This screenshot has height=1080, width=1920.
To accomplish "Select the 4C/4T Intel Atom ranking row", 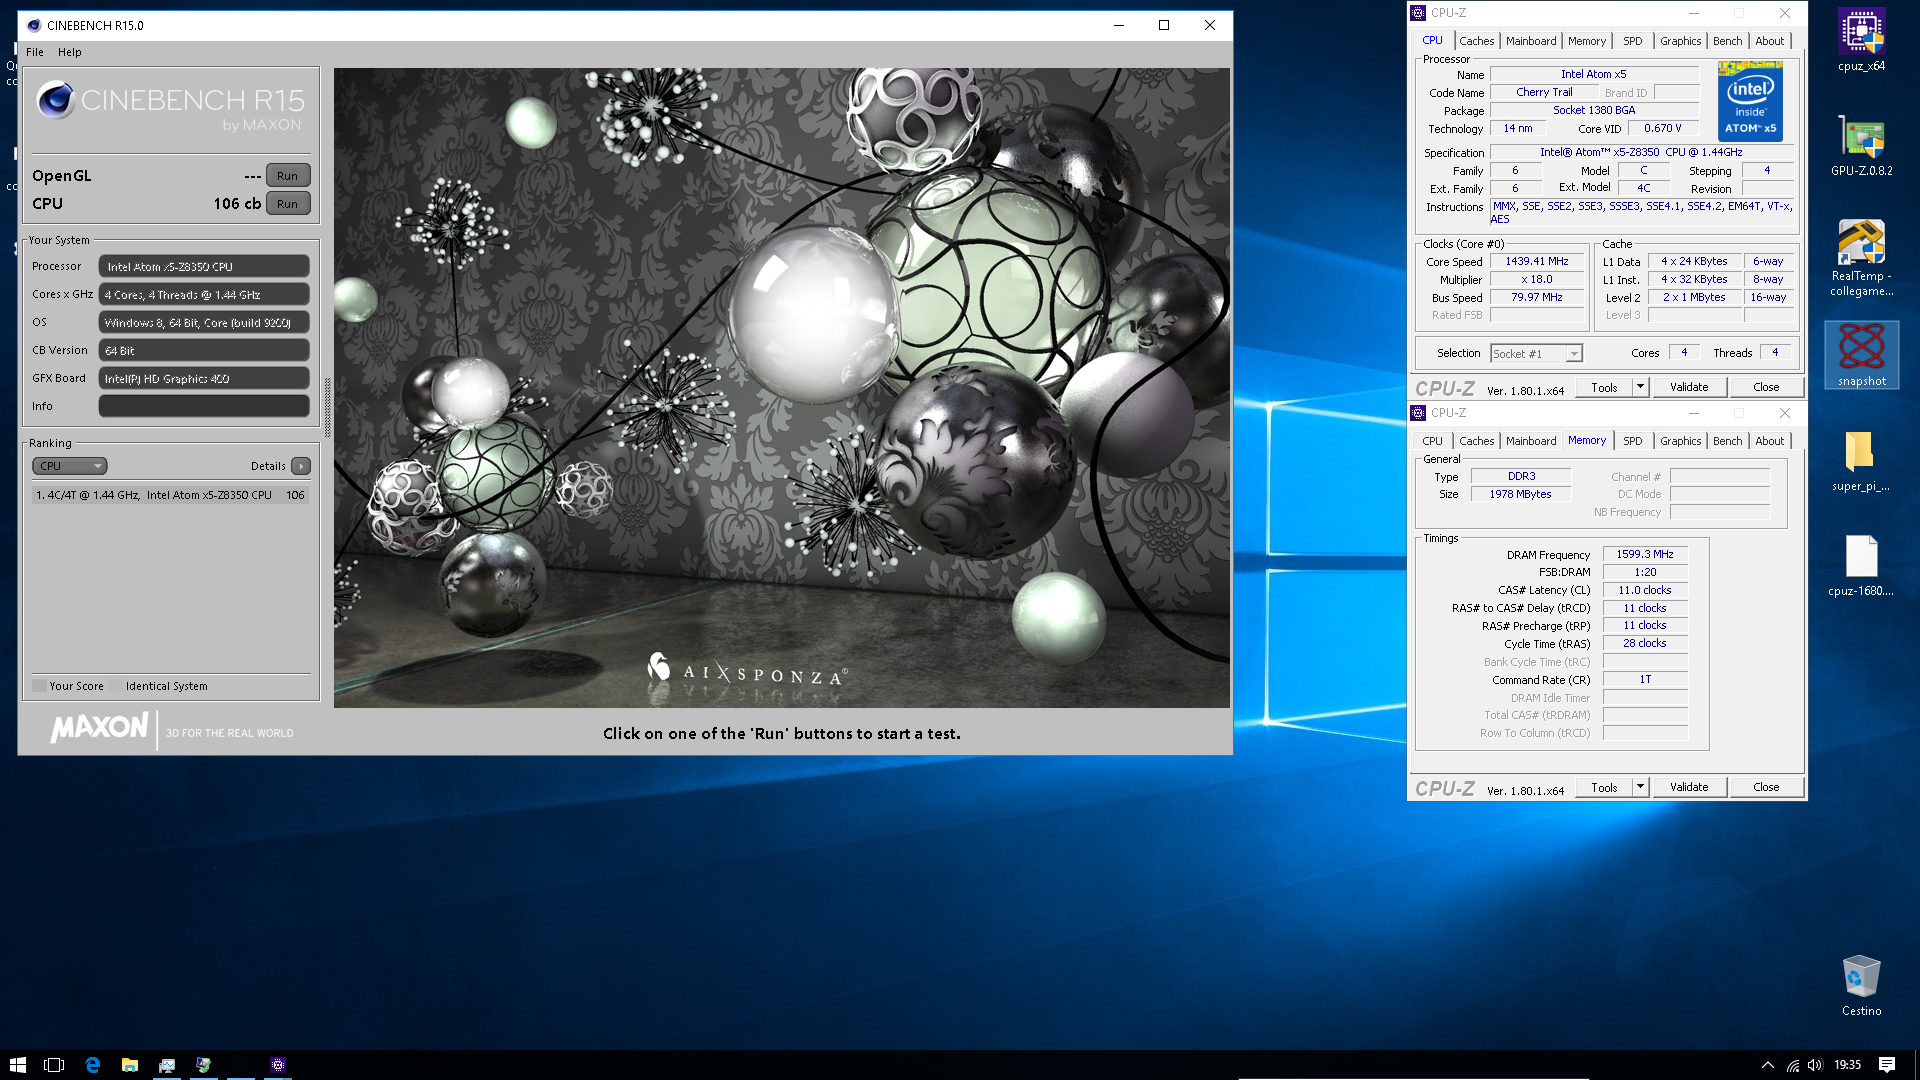I will pyautogui.click(x=170, y=495).
